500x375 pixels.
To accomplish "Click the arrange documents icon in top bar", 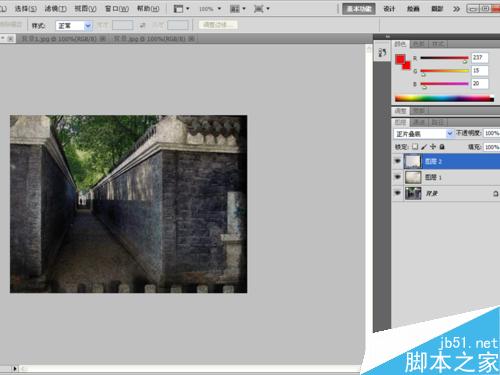I will click(238, 9).
